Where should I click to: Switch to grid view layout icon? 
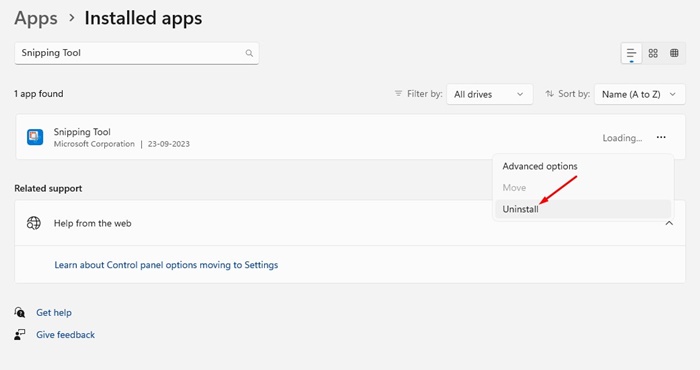(x=653, y=54)
